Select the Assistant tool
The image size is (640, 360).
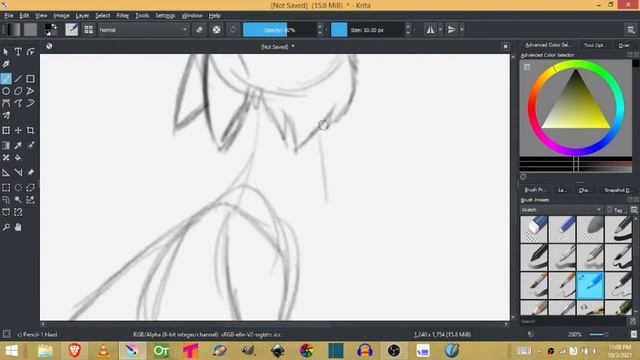click(x=6, y=173)
